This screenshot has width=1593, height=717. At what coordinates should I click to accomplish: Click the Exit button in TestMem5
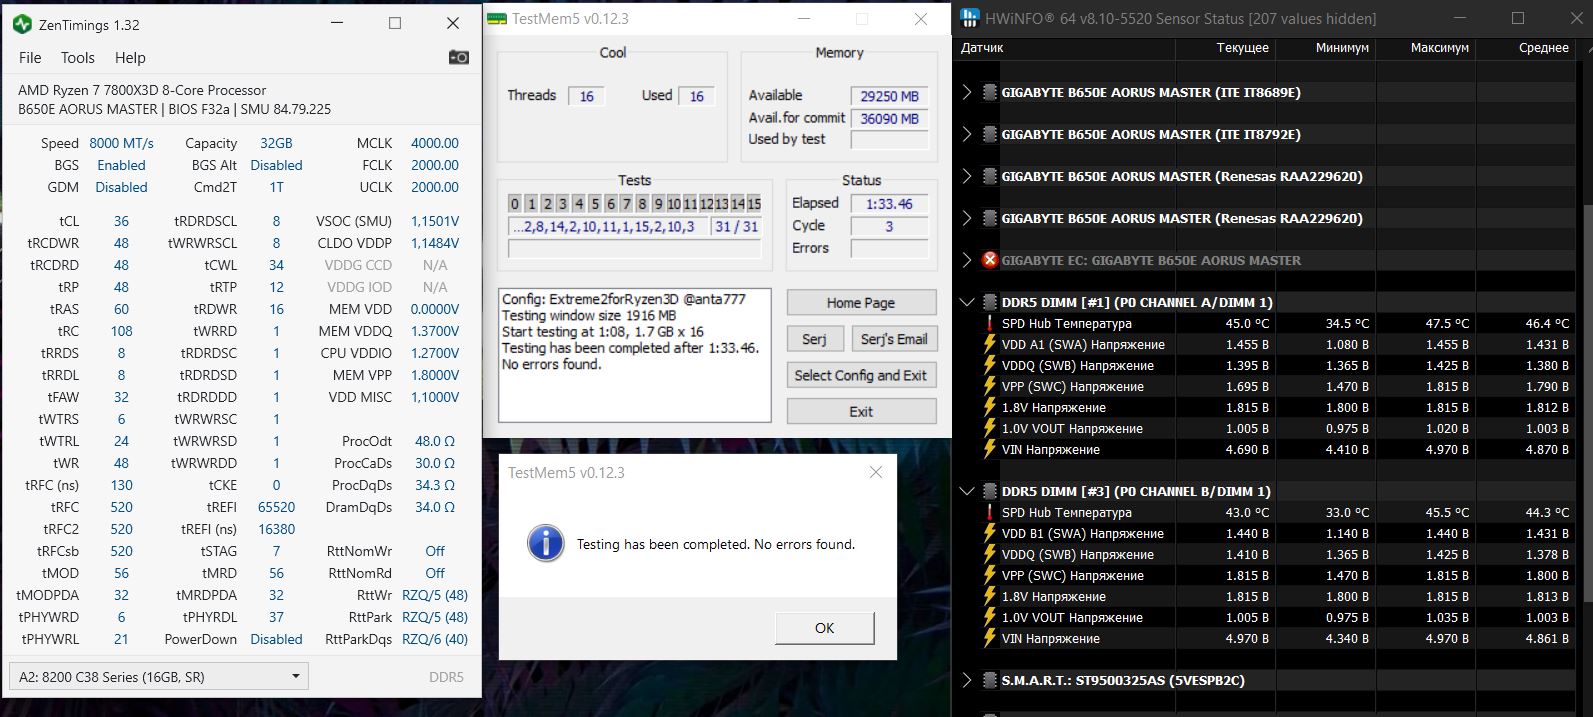[861, 411]
